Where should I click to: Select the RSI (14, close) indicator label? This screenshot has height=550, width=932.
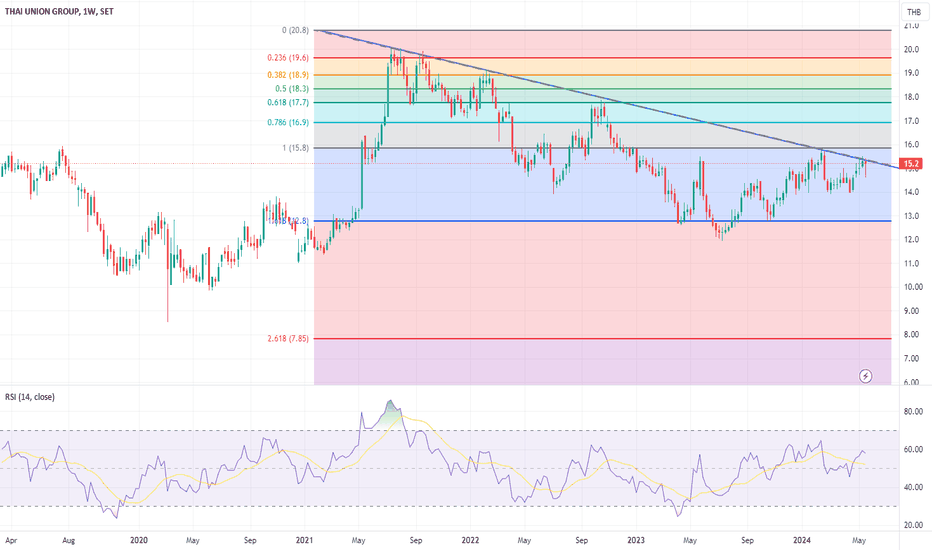[30, 397]
